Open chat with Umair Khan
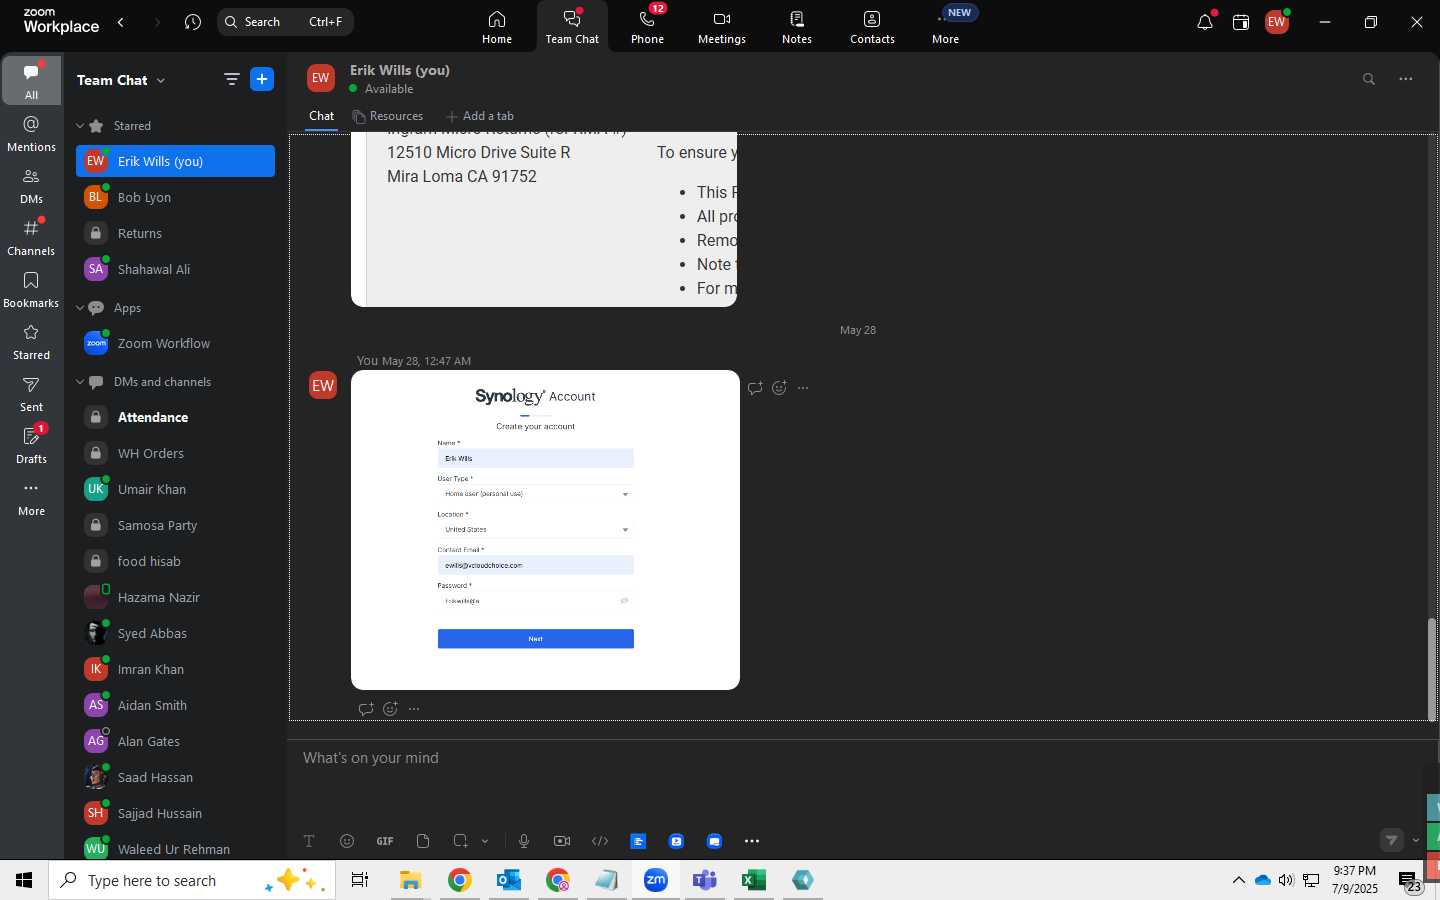This screenshot has width=1440, height=900. [x=175, y=489]
